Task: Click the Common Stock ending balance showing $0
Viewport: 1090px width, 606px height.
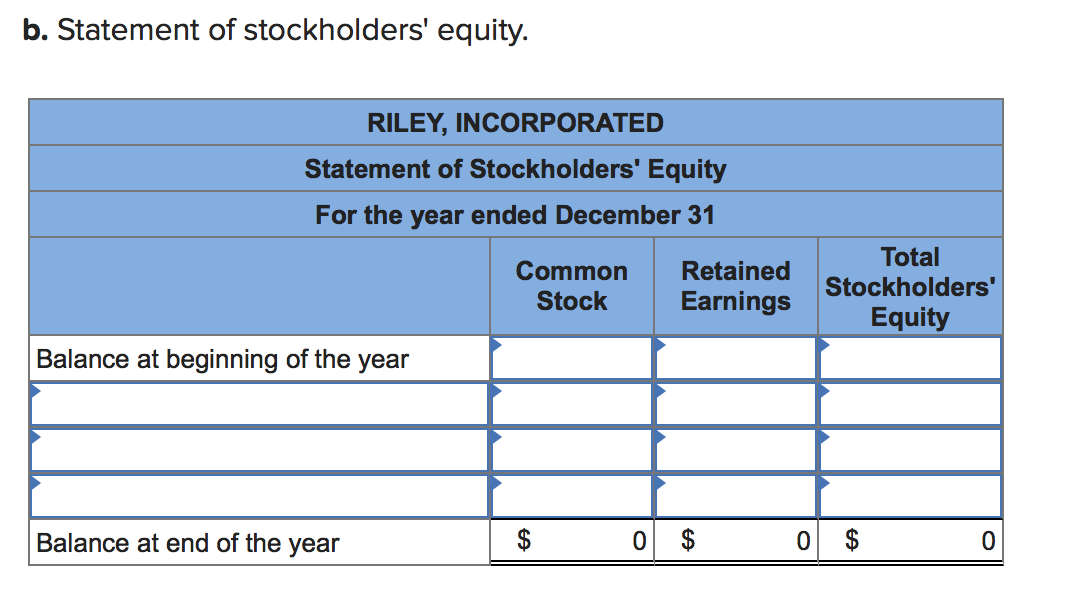Action: coord(570,541)
